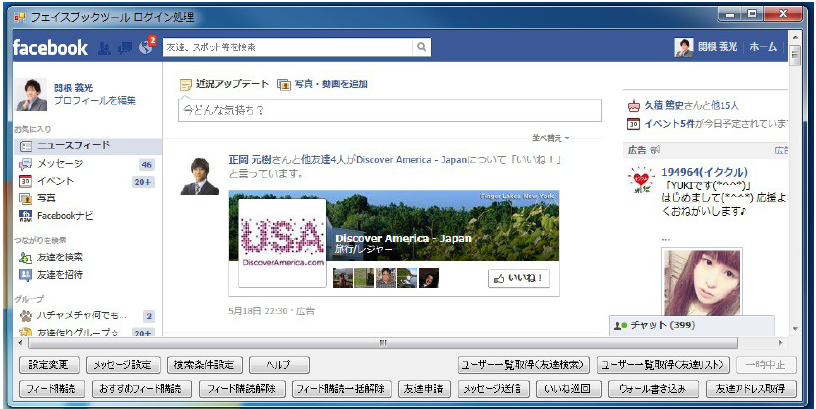816x409 pixels.
Task: Click the 設定変更 button
Action: pyautogui.click(x=49, y=365)
